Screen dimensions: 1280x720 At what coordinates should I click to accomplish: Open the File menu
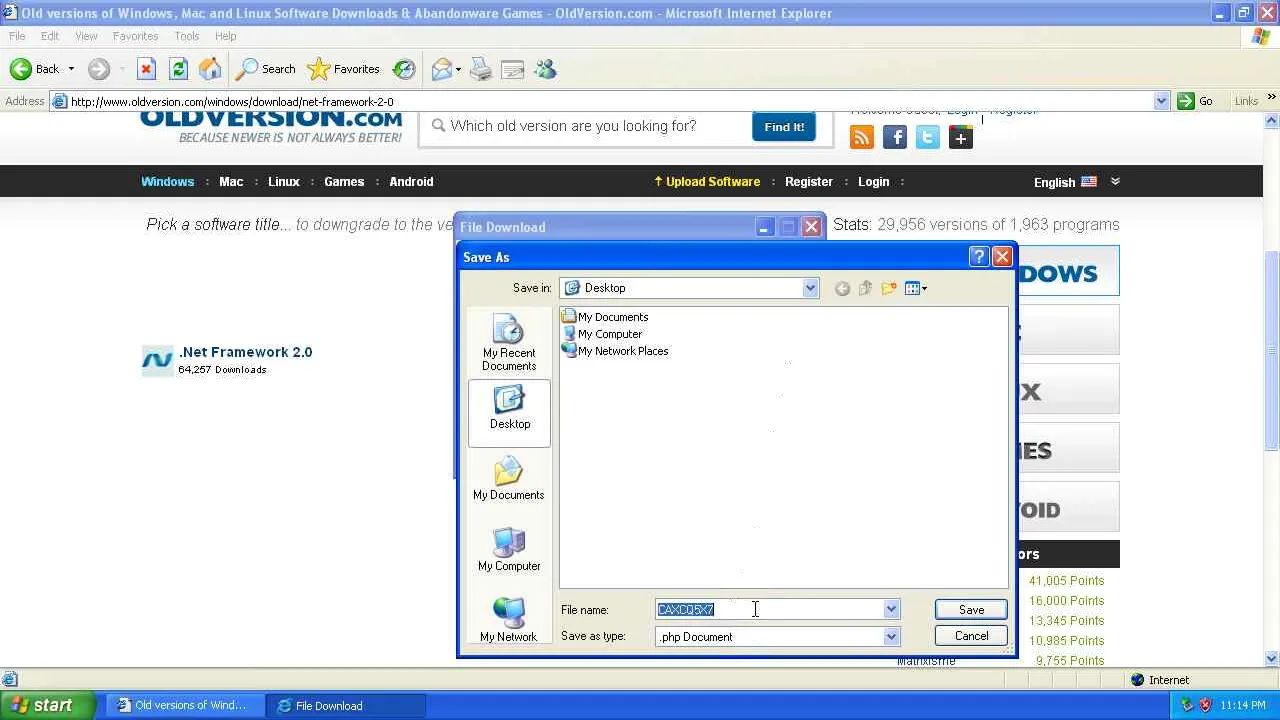pos(17,36)
